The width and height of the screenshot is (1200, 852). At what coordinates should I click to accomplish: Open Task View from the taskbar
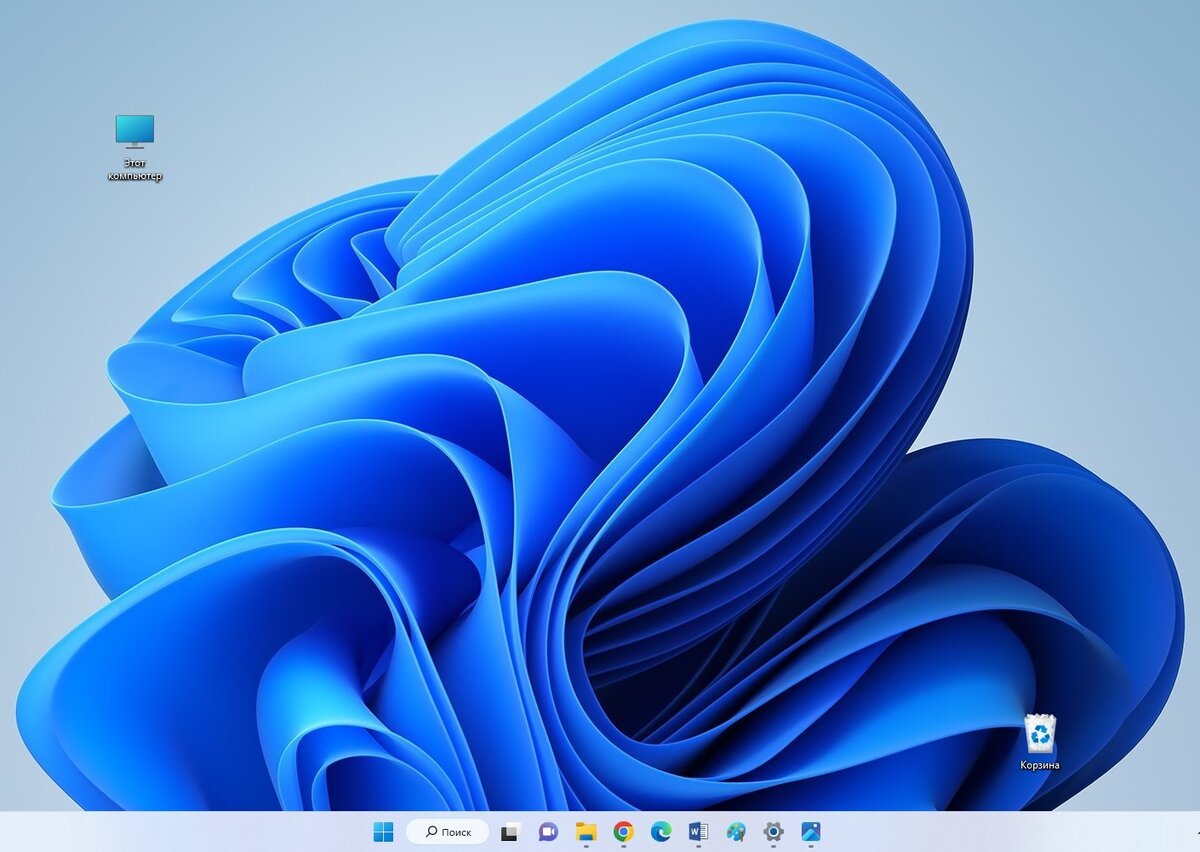[x=510, y=832]
